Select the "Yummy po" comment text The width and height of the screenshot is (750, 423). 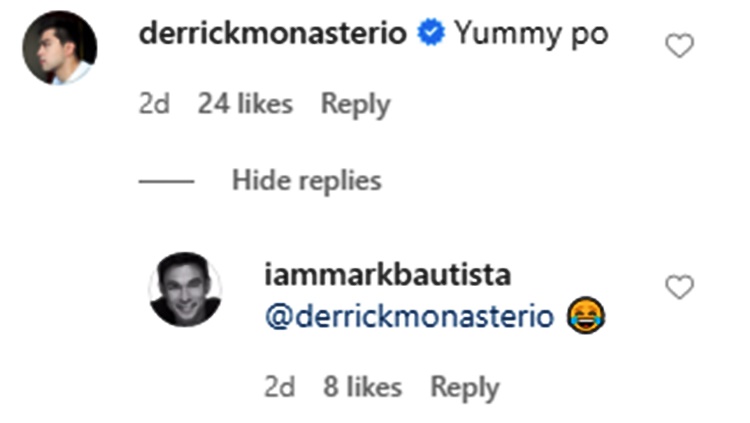tap(531, 34)
